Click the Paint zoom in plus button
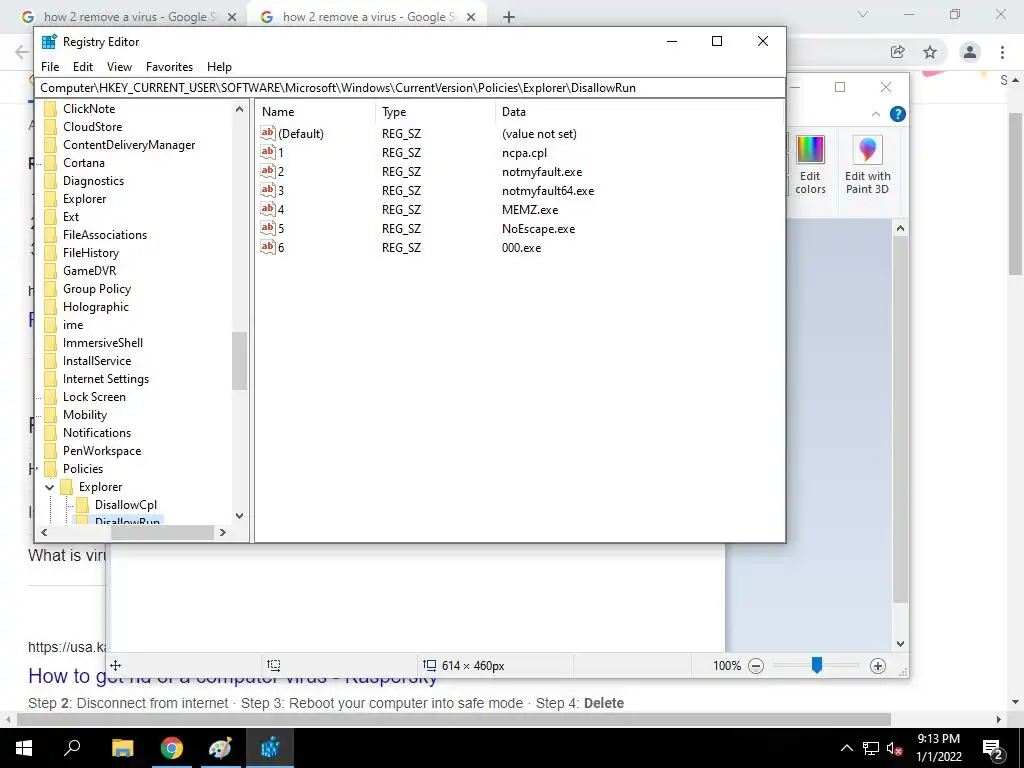This screenshot has width=1024, height=768. (x=878, y=666)
